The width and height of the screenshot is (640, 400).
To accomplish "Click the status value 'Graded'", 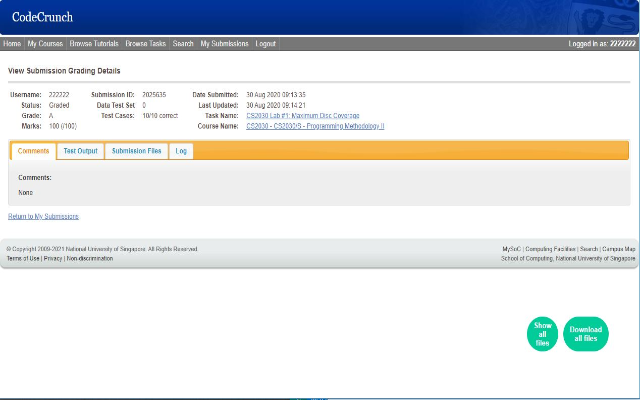I will click(x=59, y=105).
